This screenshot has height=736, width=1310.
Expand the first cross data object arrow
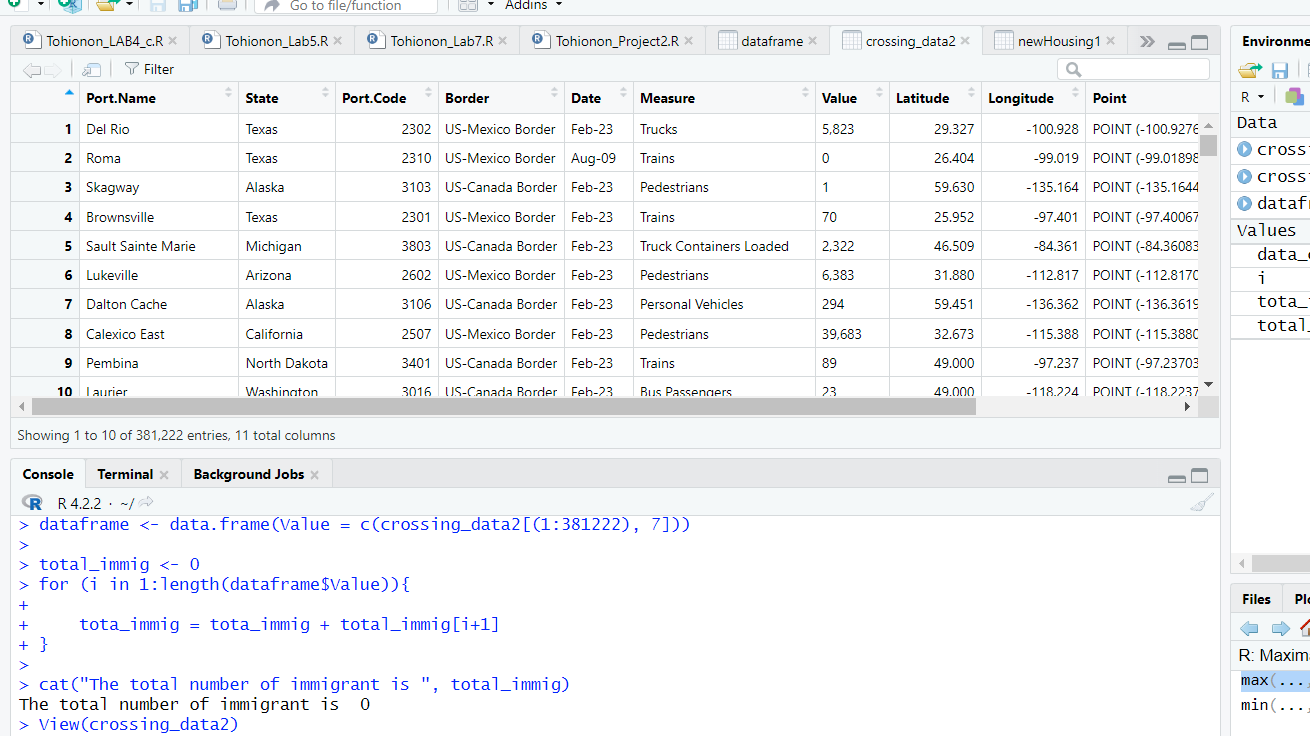[x=1244, y=149]
